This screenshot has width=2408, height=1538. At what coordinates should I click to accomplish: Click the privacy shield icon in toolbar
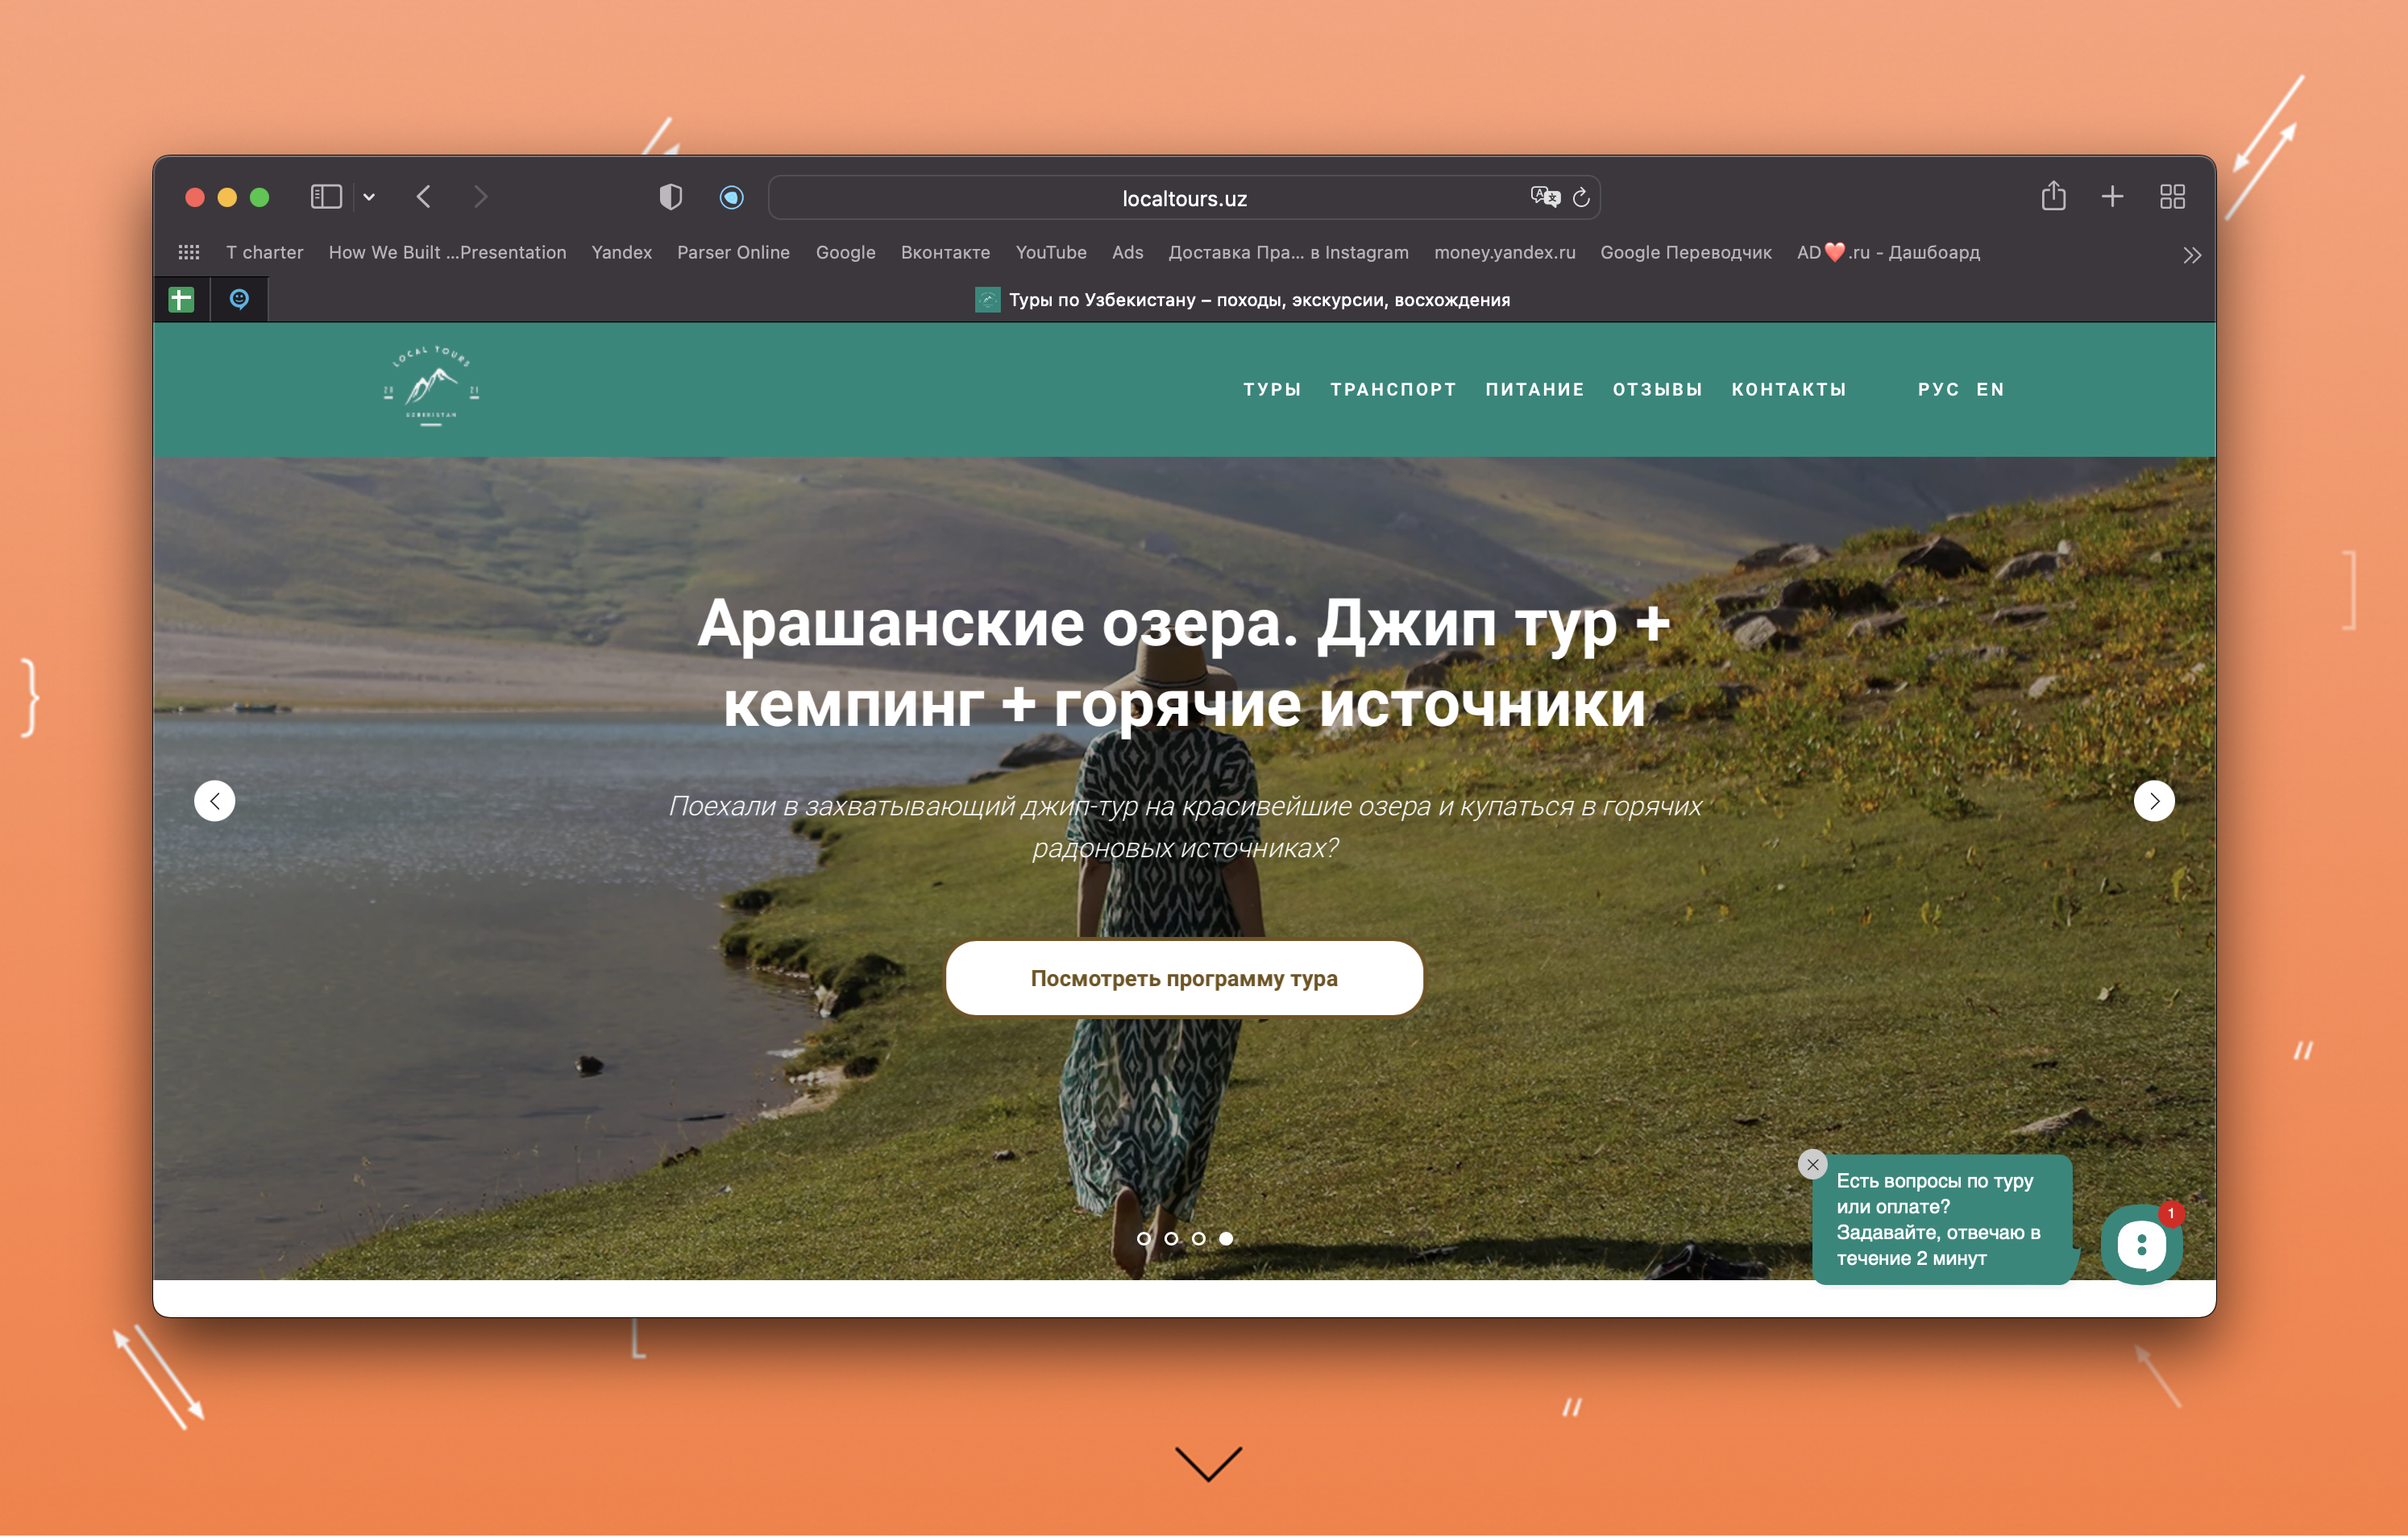670,197
